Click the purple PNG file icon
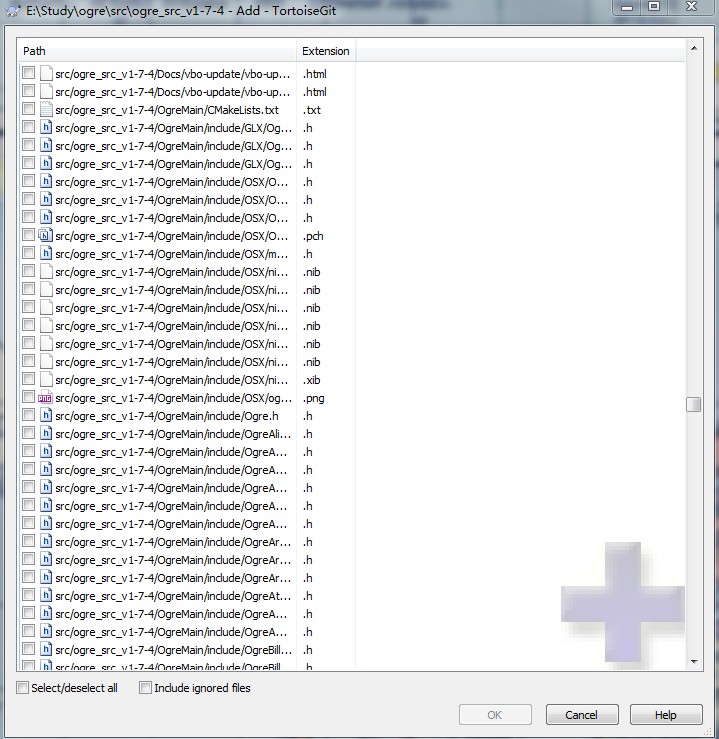The image size is (719, 739). tap(45, 398)
